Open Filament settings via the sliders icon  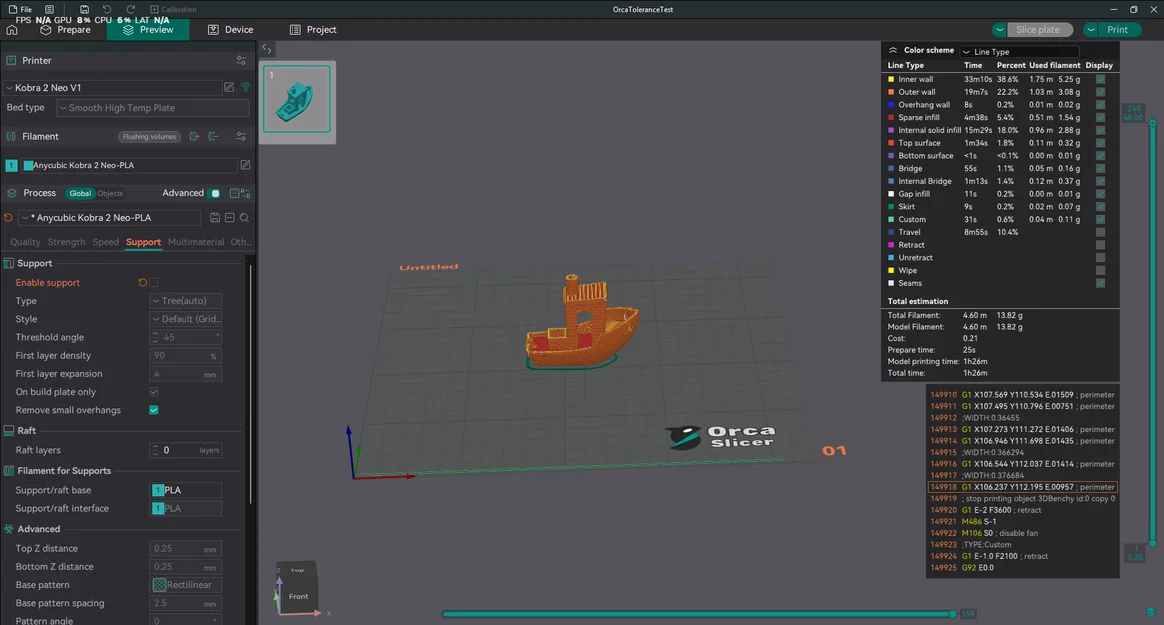coord(240,136)
